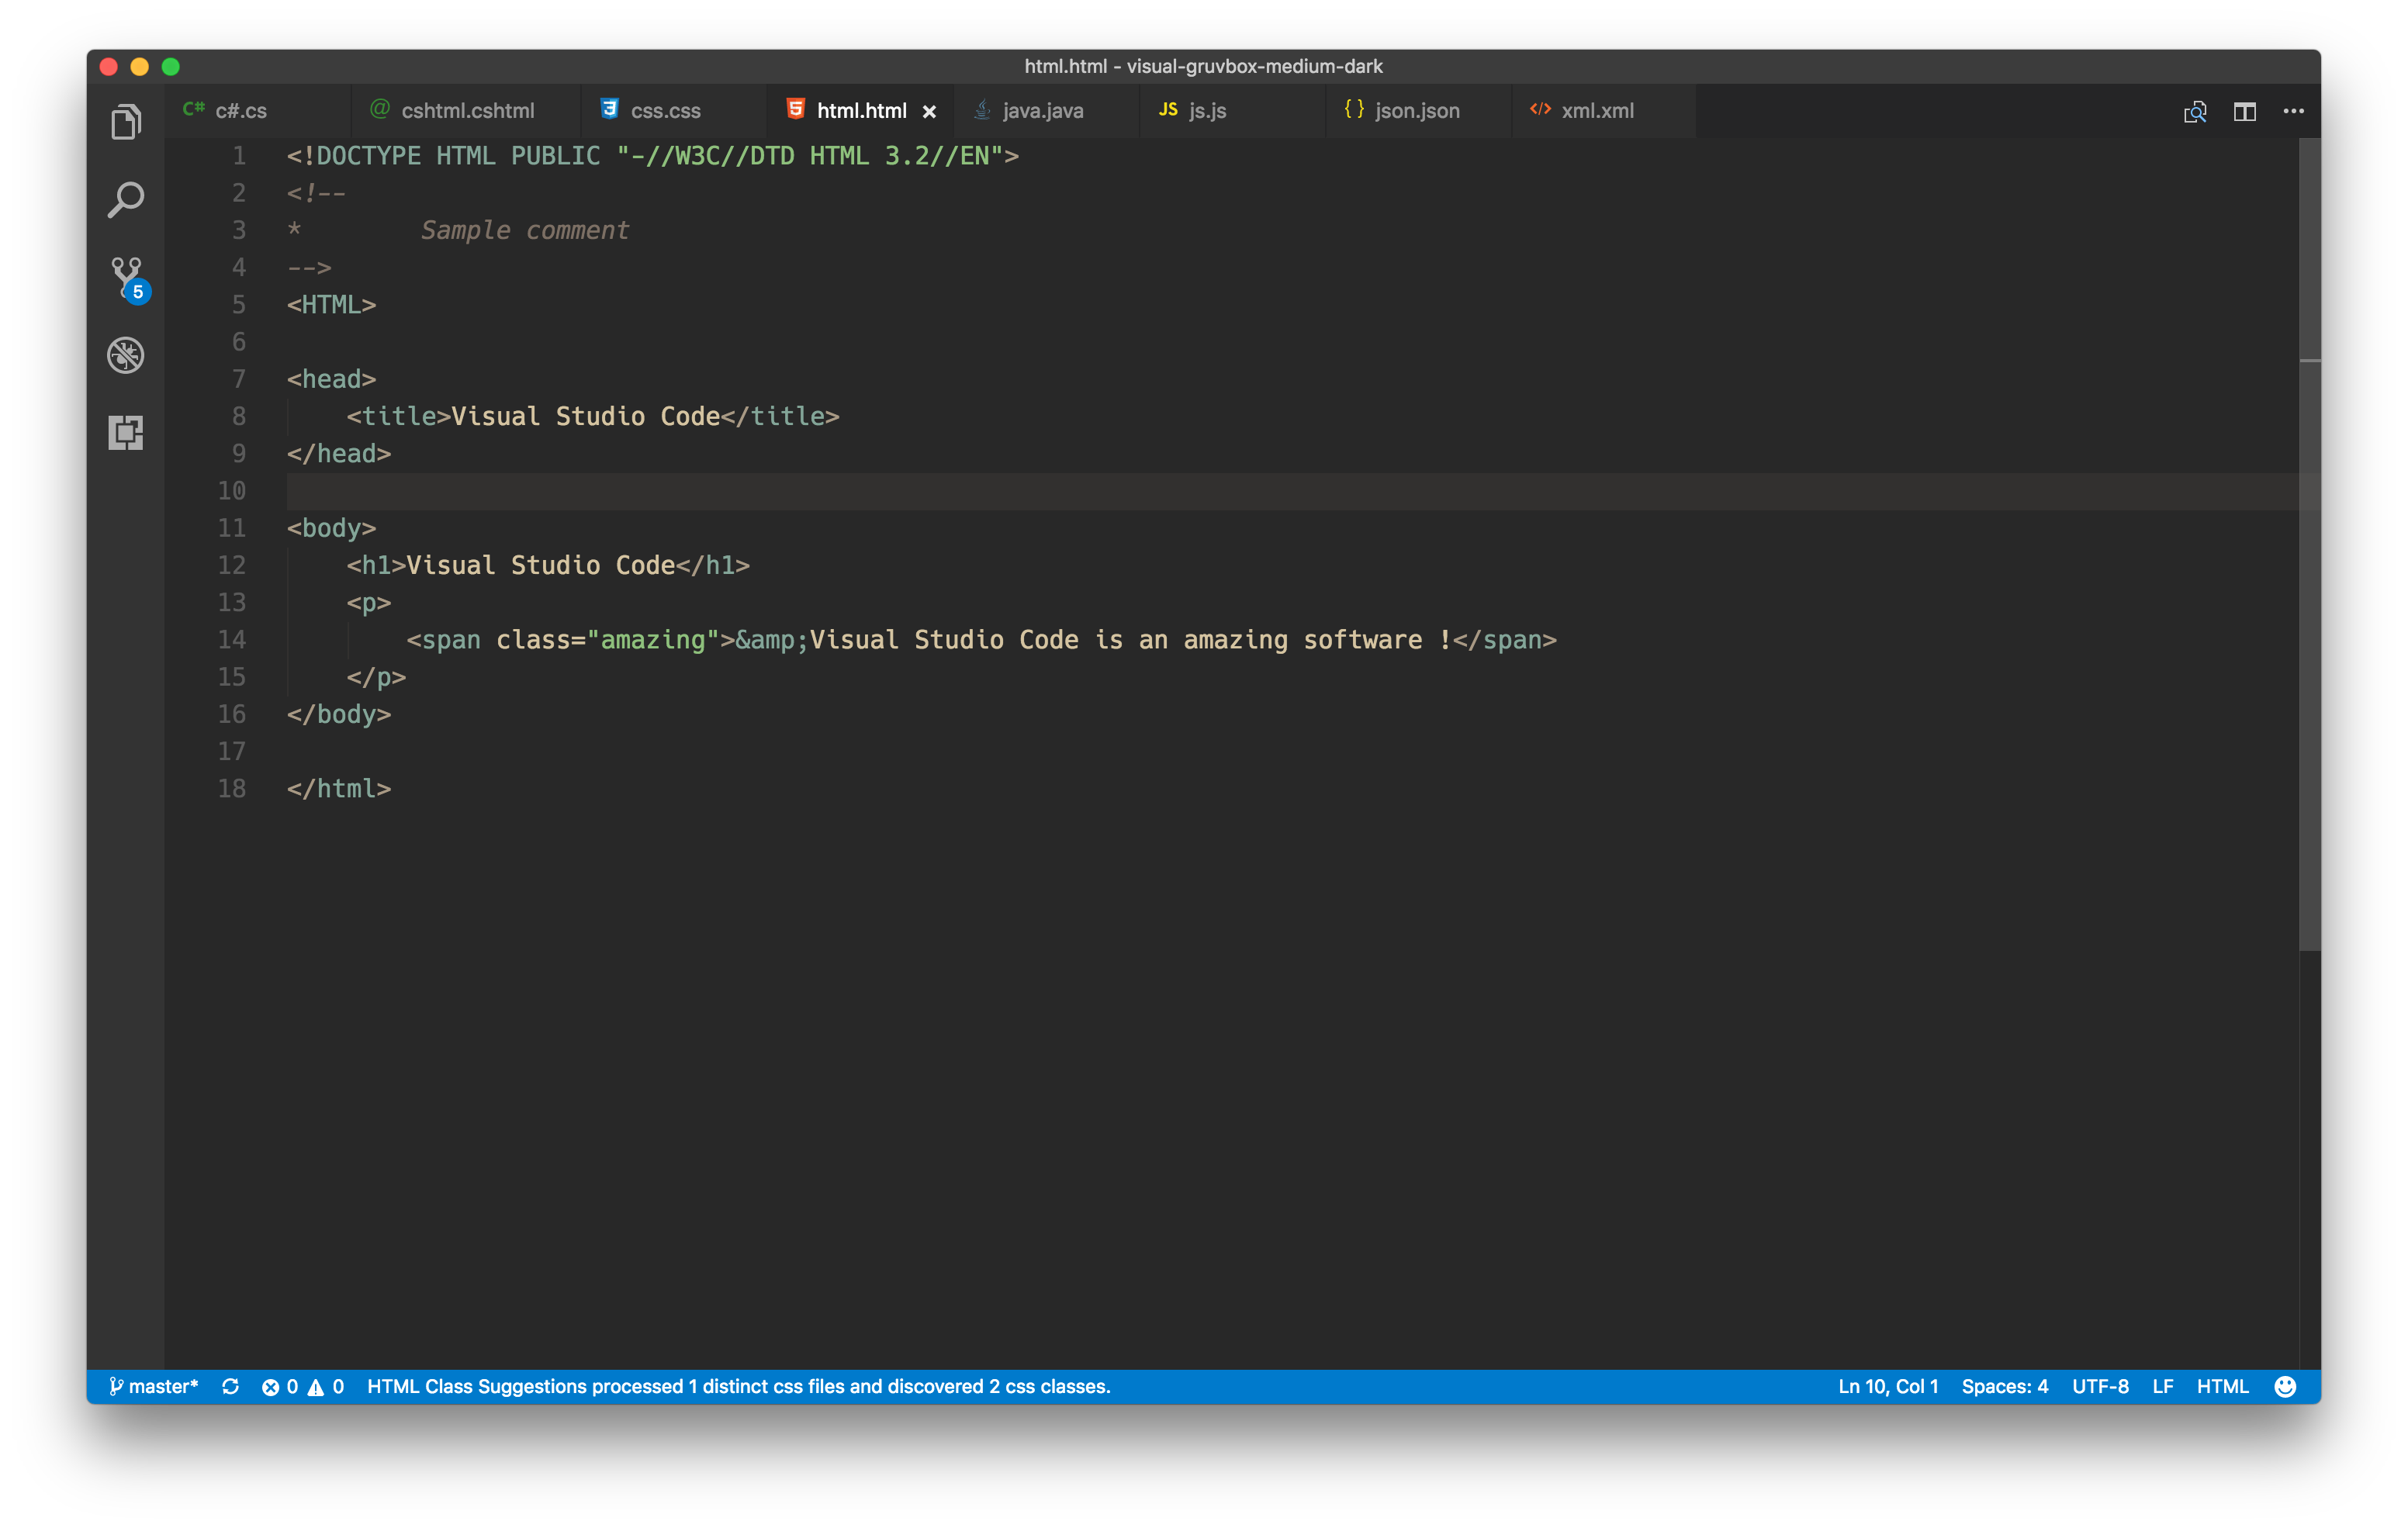Change the HTML language mode

pyautogui.click(x=2222, y=1386)
